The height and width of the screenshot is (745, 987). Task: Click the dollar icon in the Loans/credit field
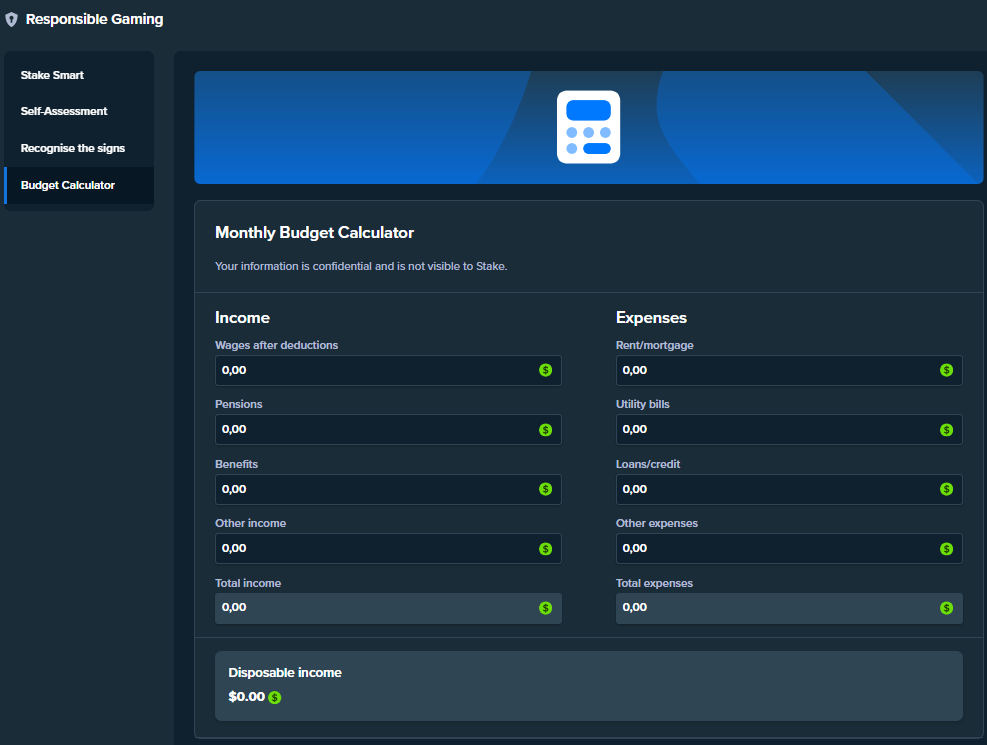946,489
